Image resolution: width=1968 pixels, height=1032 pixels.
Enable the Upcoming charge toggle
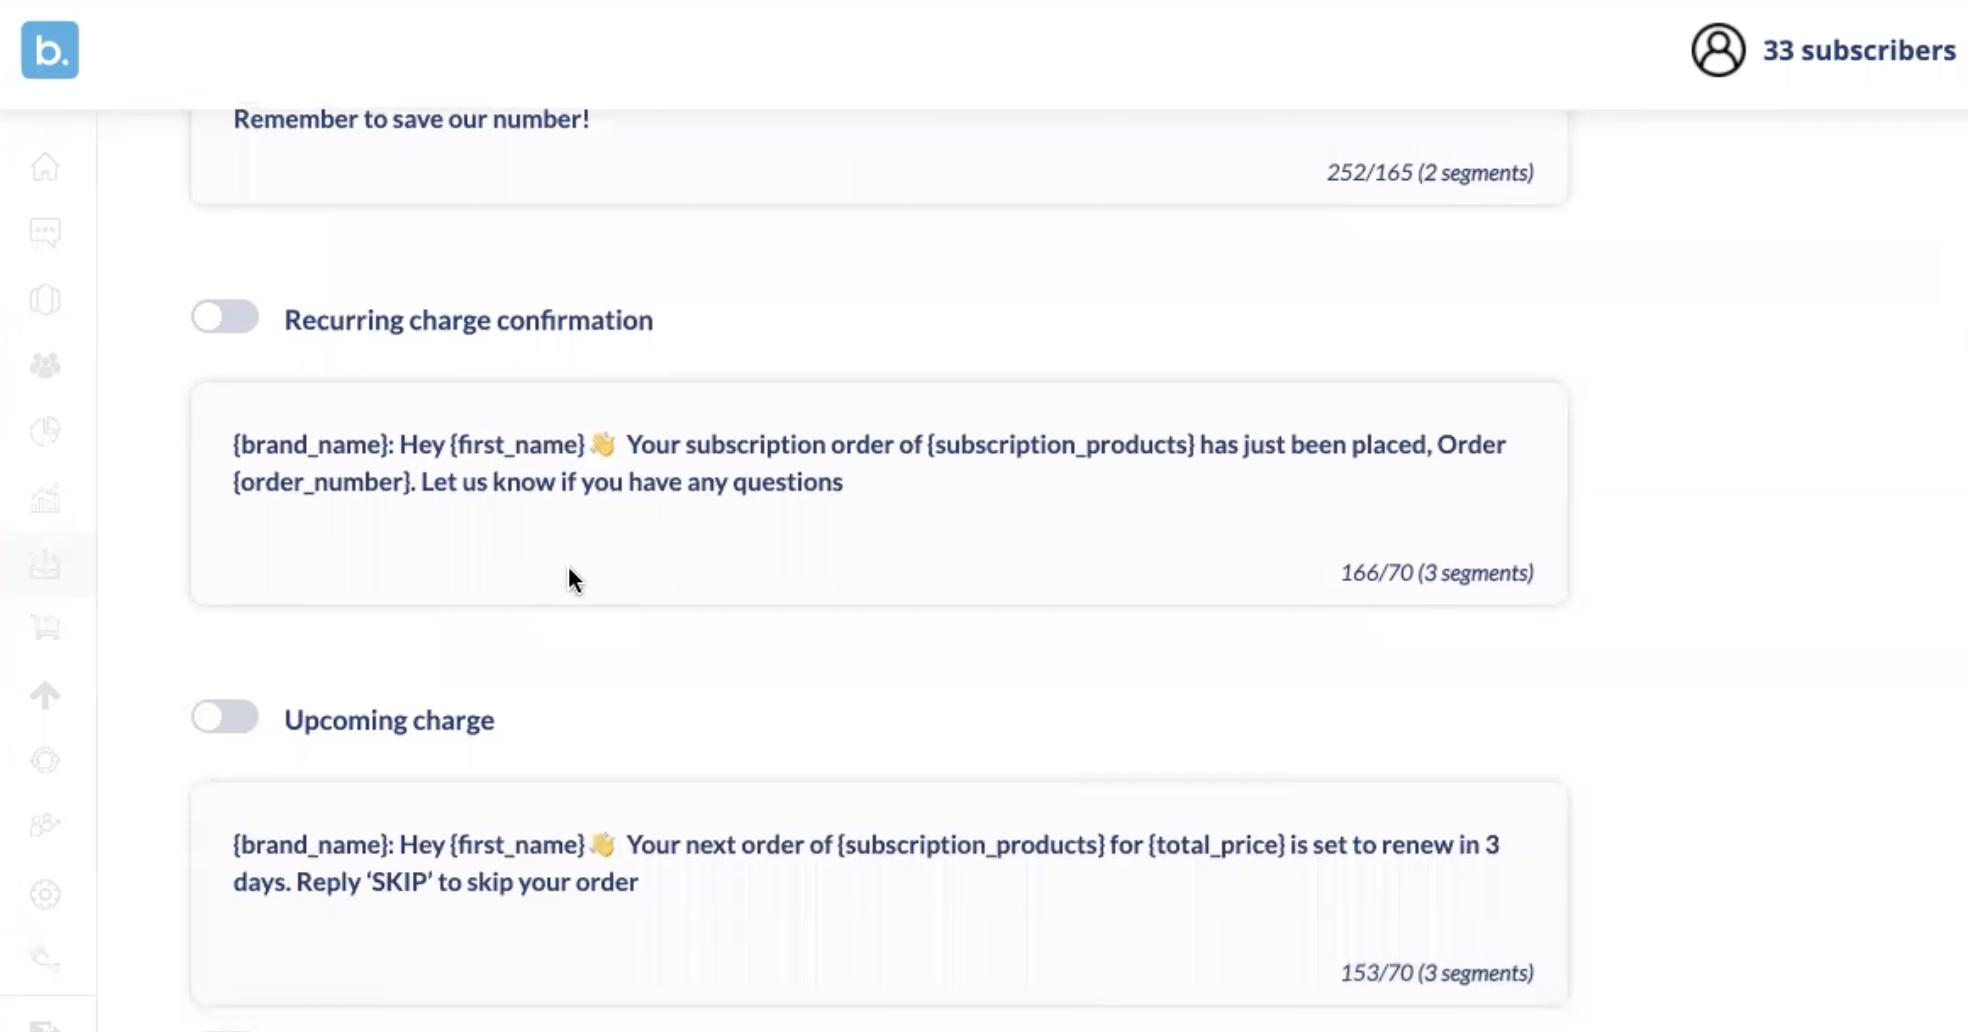[x=225, y=717]
